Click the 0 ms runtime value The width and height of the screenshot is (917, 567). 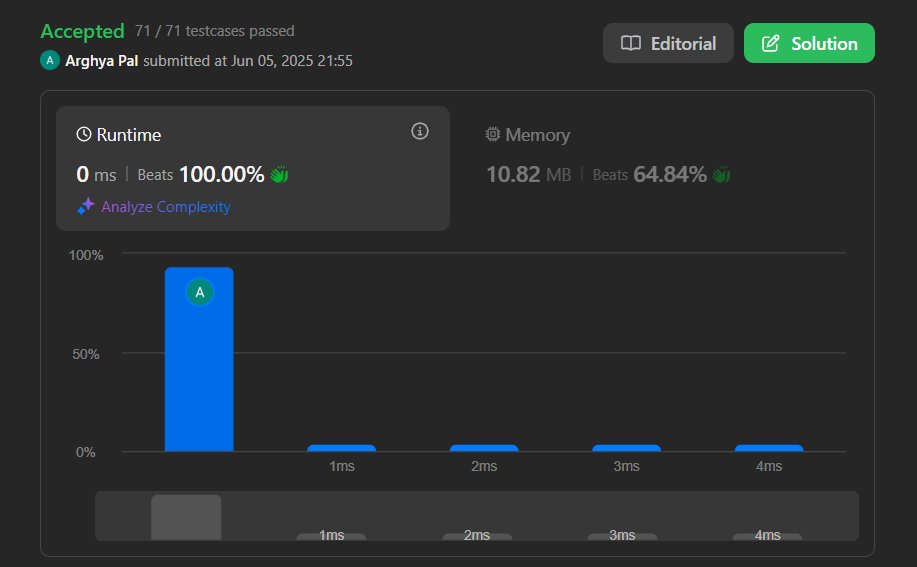(96, 174)
